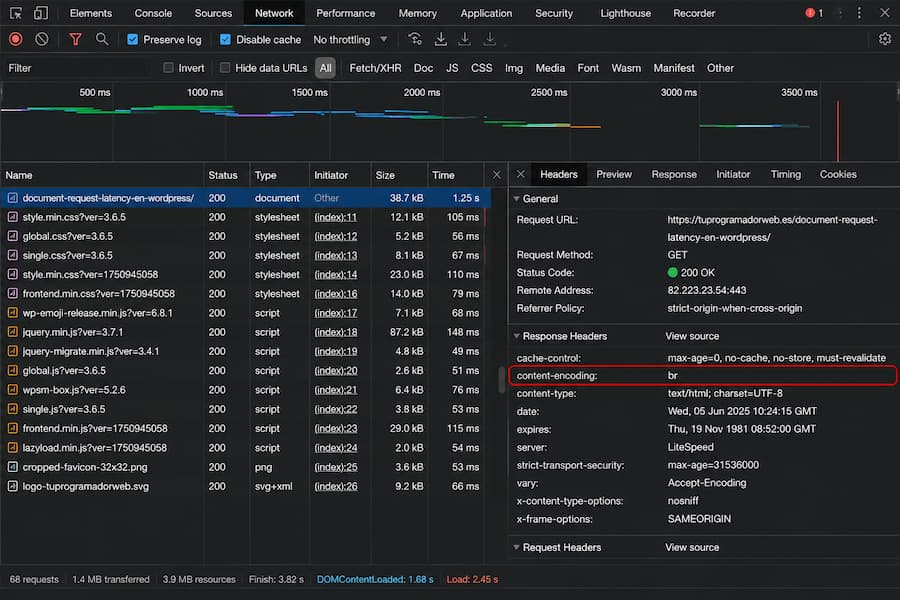This screenshot has width=900, height=600.
Task: Open initiator link (index):11
Action: (x=335, y=217)
